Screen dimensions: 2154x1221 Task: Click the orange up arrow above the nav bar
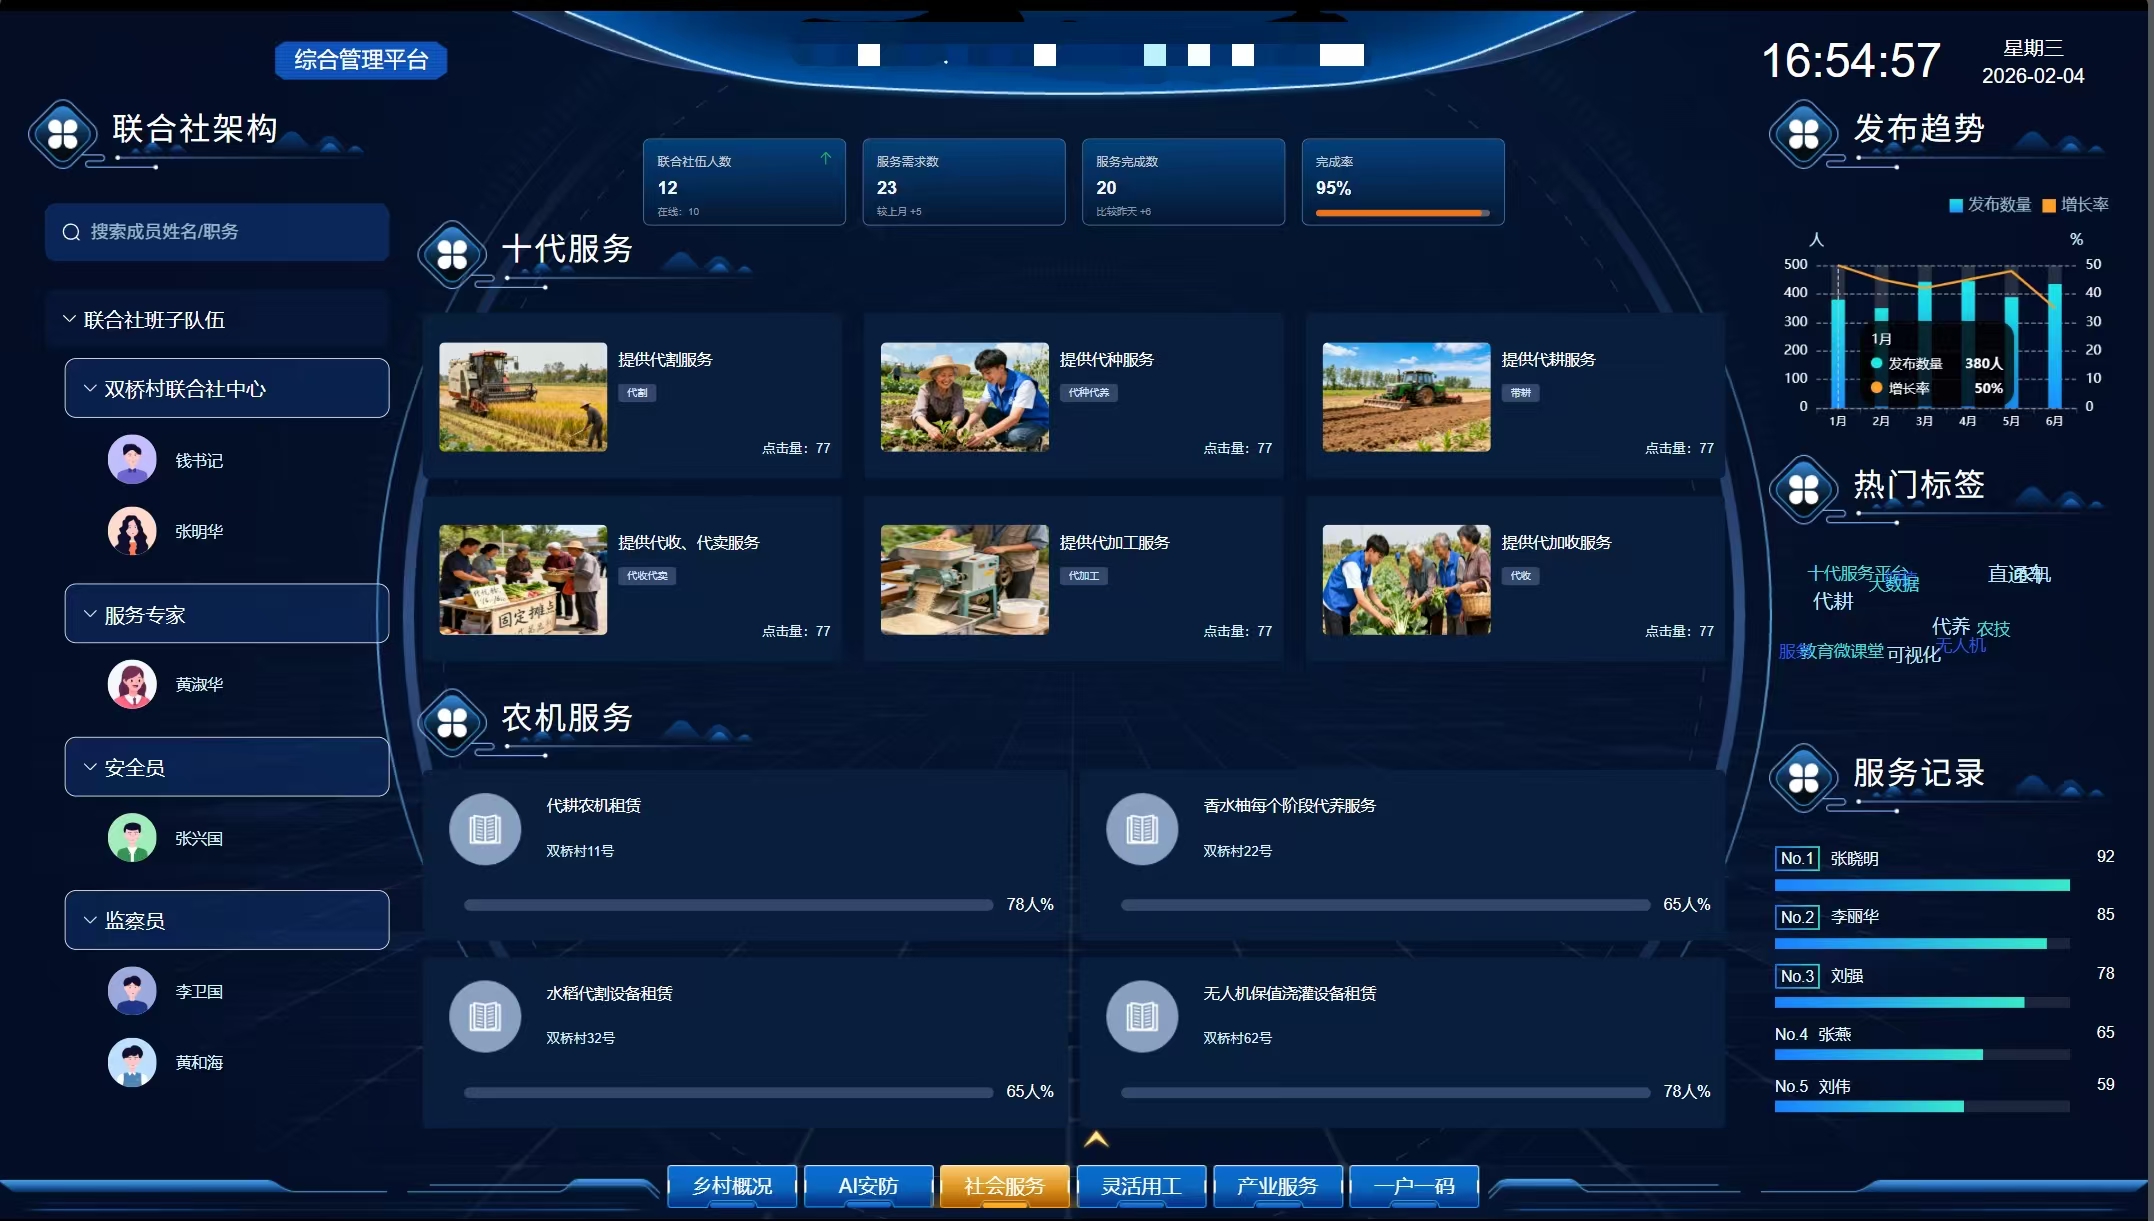click(1096, 1139)
